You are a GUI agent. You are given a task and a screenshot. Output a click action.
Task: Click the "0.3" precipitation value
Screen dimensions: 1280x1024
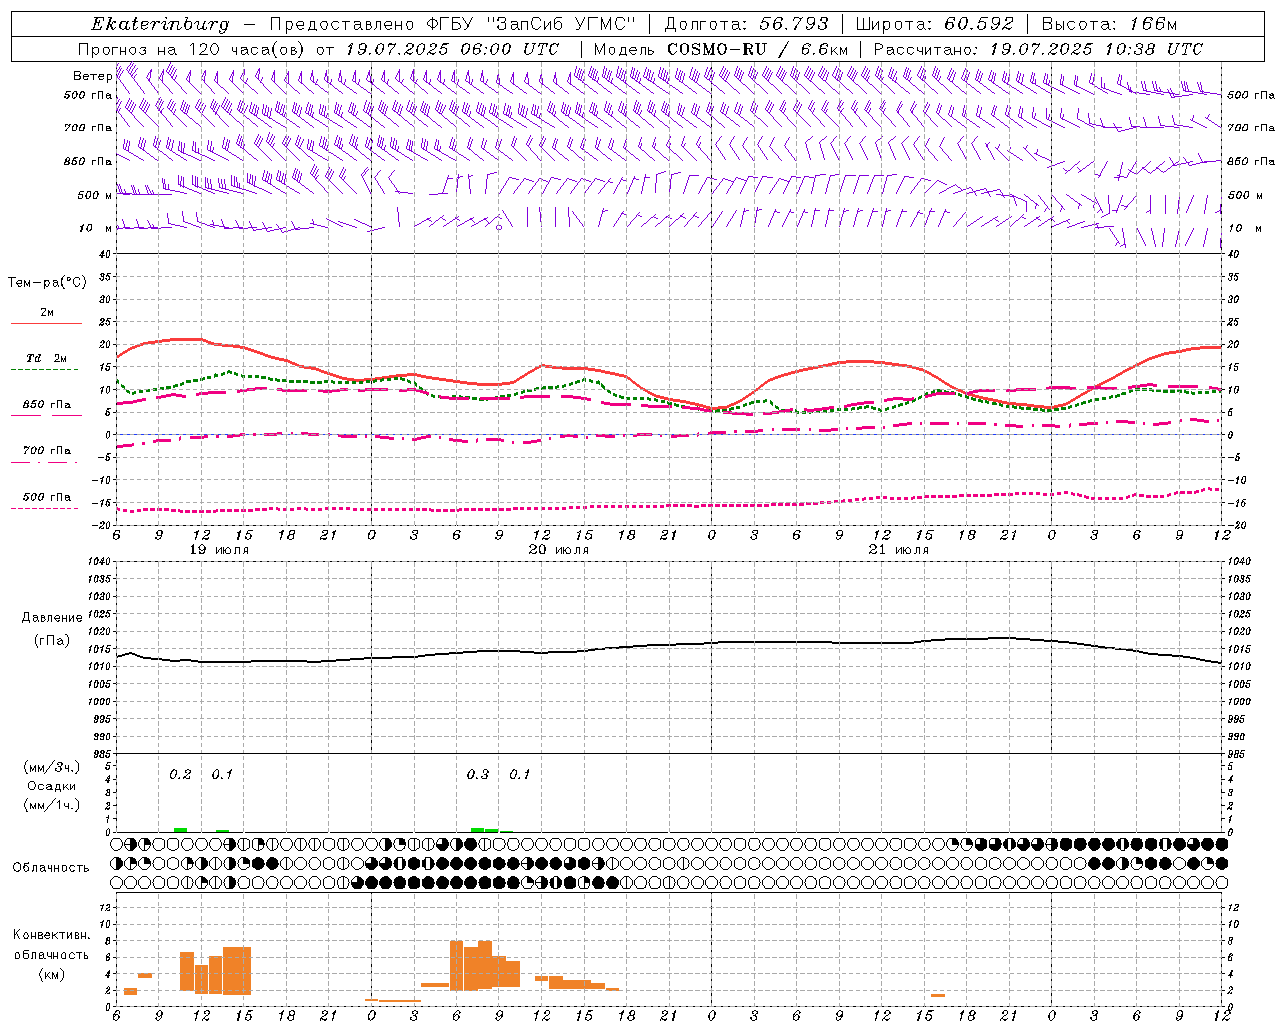tap(478, 775)
